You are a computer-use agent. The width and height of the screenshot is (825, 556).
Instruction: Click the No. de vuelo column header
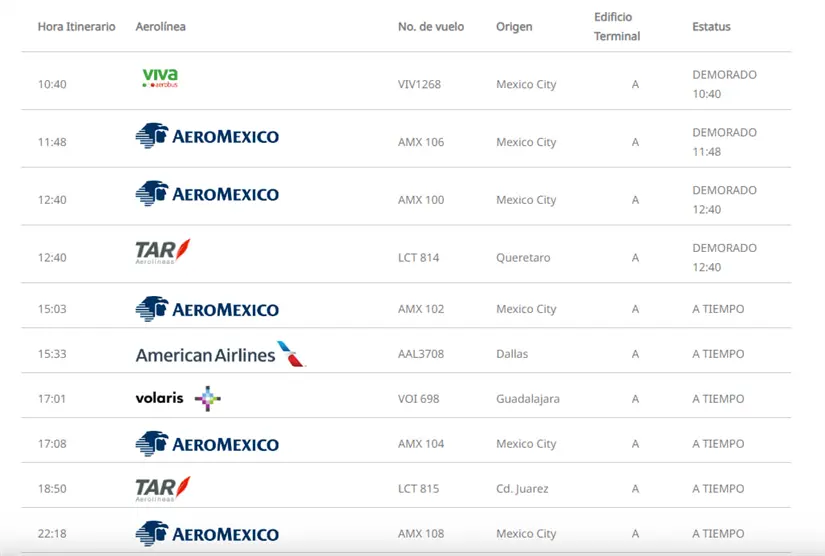431,27
